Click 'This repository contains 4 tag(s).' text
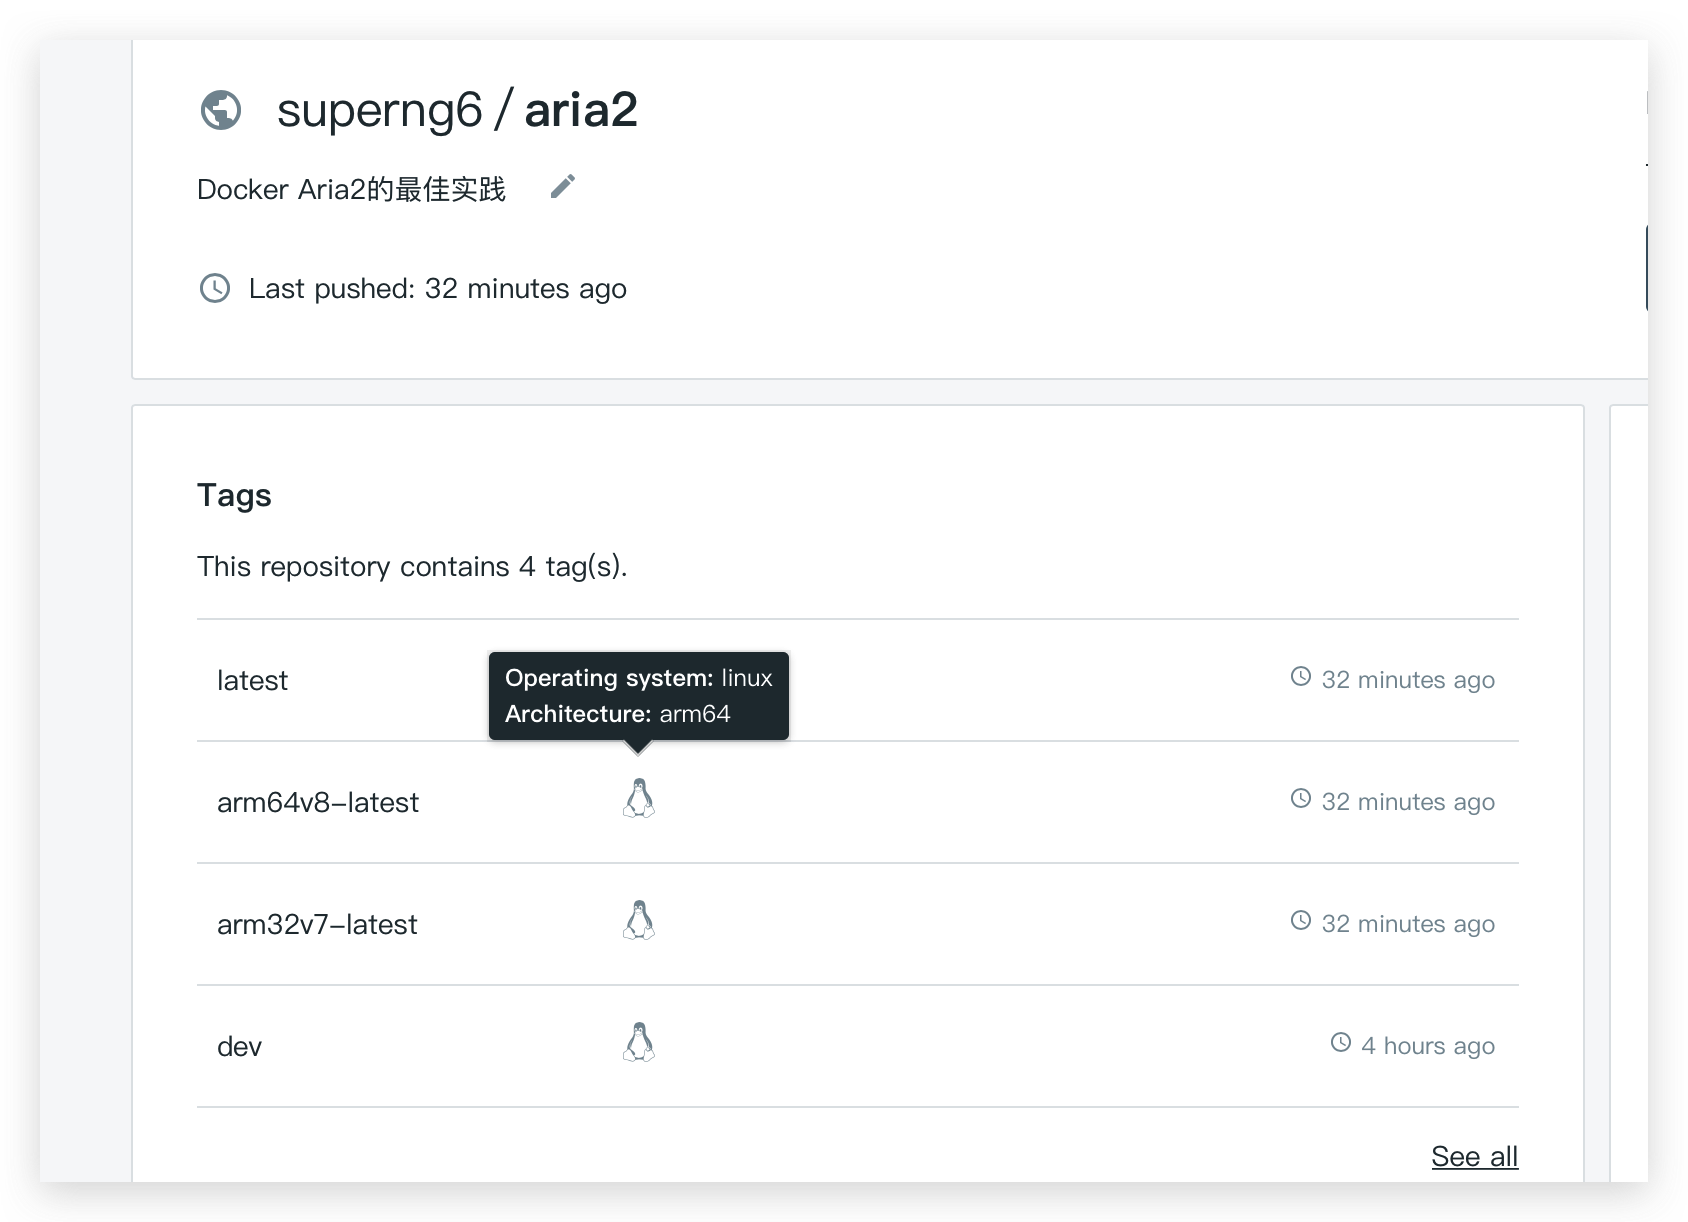 click(412, 567)
